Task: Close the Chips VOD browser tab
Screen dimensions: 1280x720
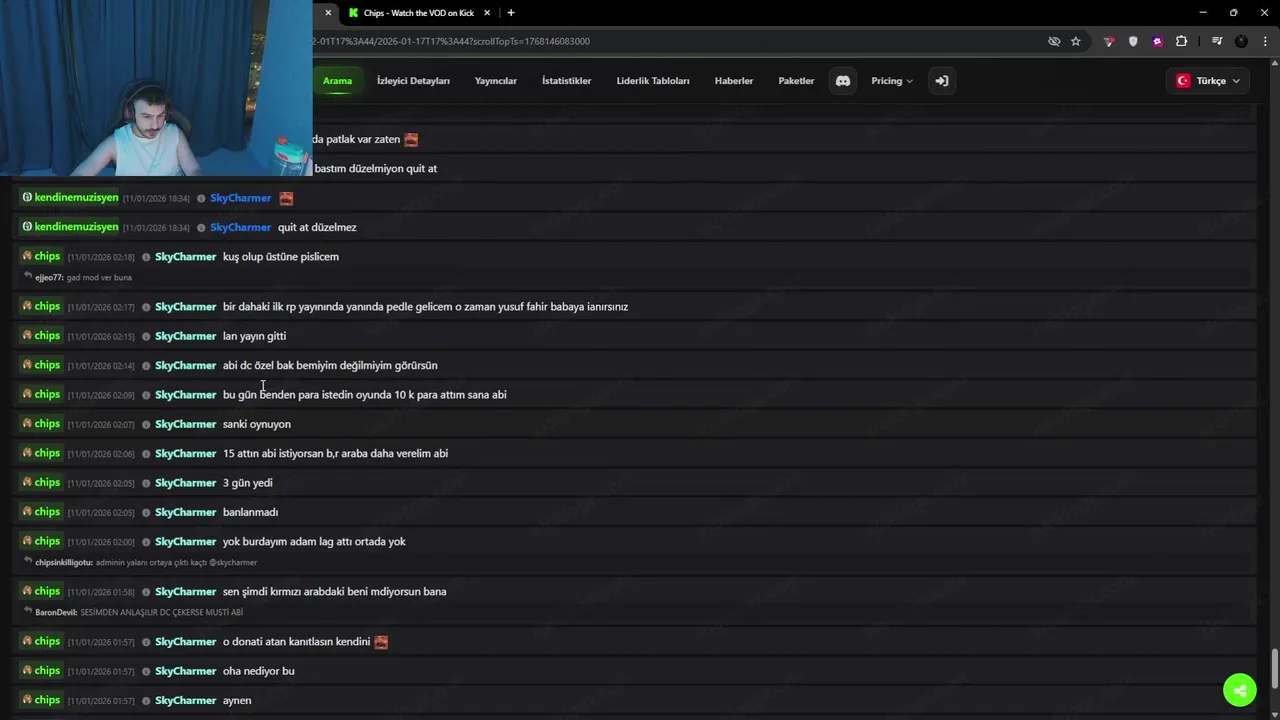Action: tap(487, 13)
